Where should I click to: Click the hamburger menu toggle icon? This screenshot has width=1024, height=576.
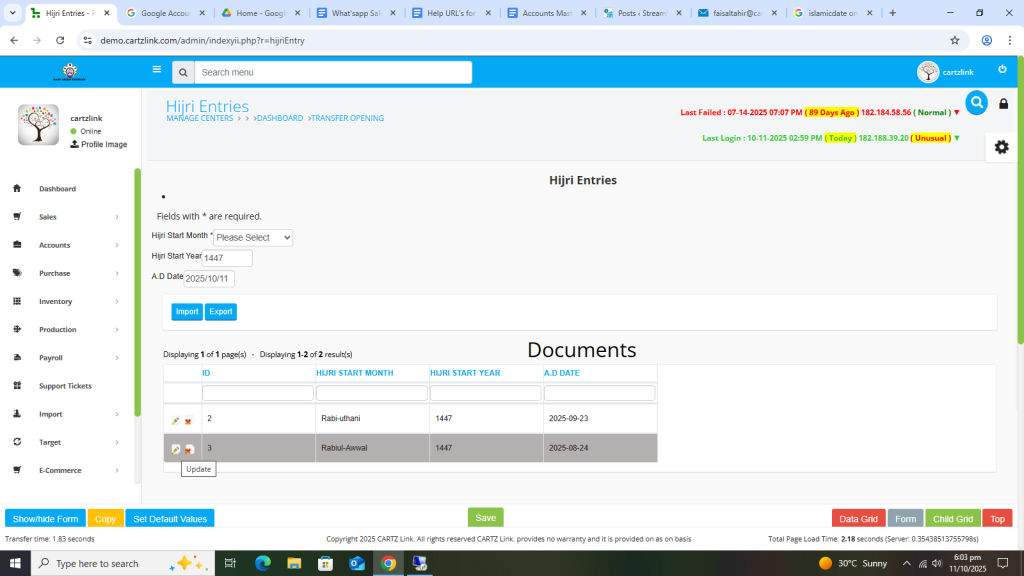coord(156,70)
